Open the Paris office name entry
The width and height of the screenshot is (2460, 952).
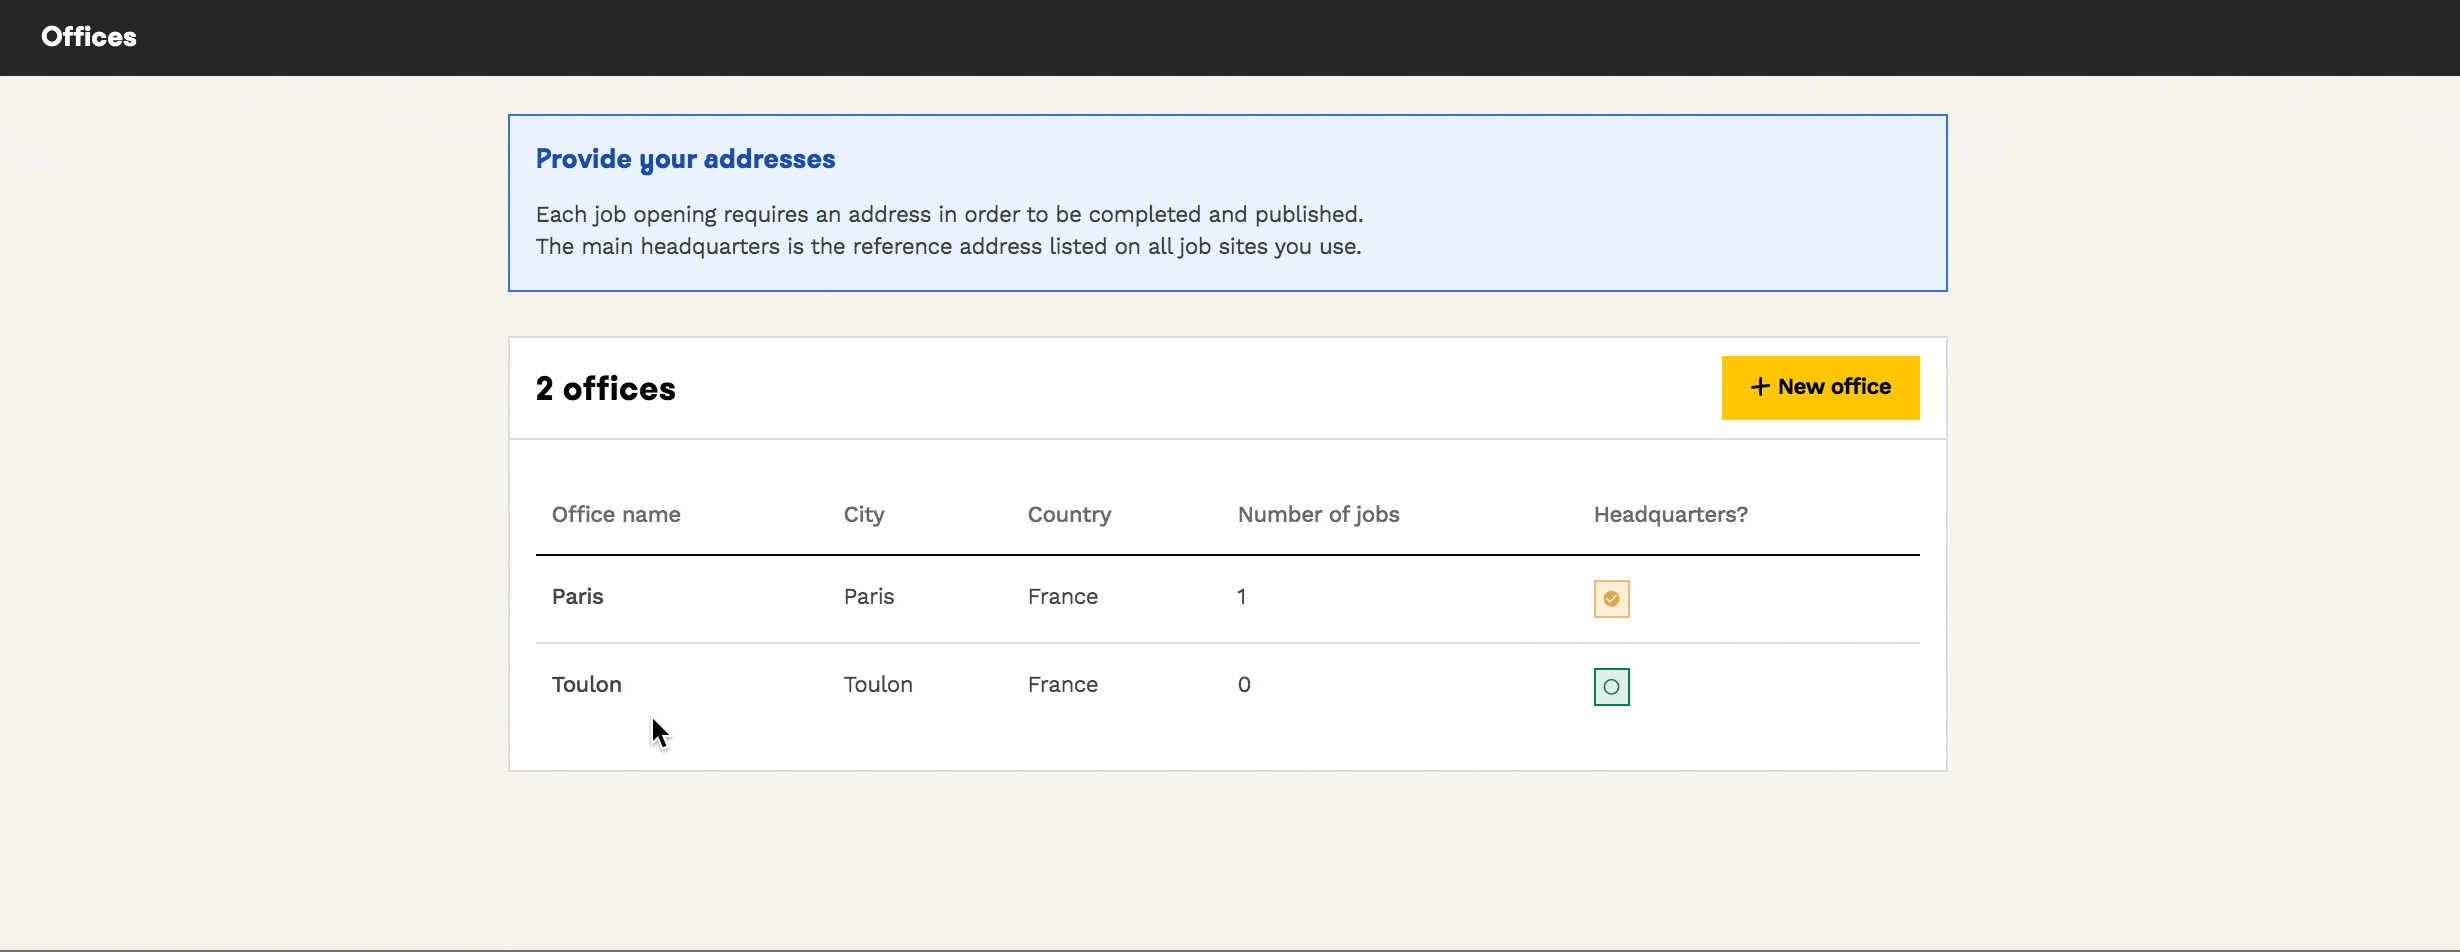click(x=577, y=597)
